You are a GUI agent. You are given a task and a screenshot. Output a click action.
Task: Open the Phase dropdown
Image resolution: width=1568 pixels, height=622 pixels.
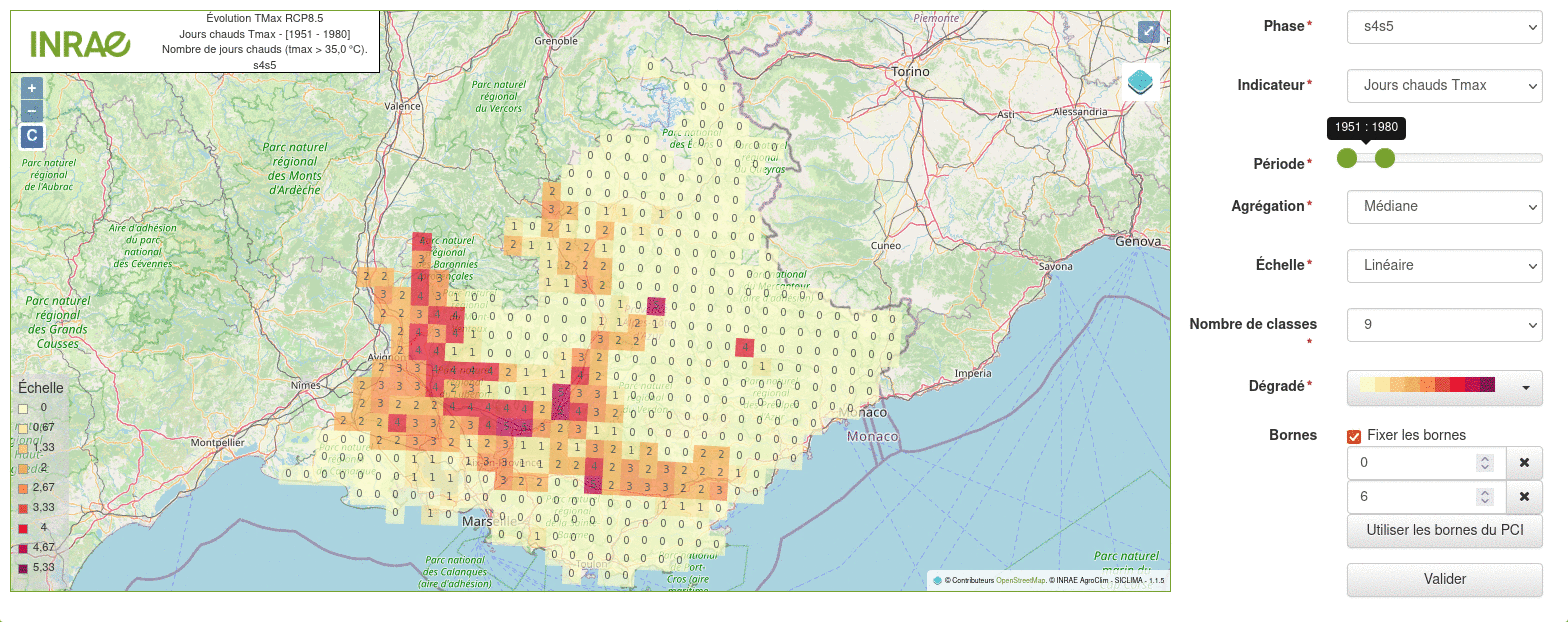[1445, 27]
